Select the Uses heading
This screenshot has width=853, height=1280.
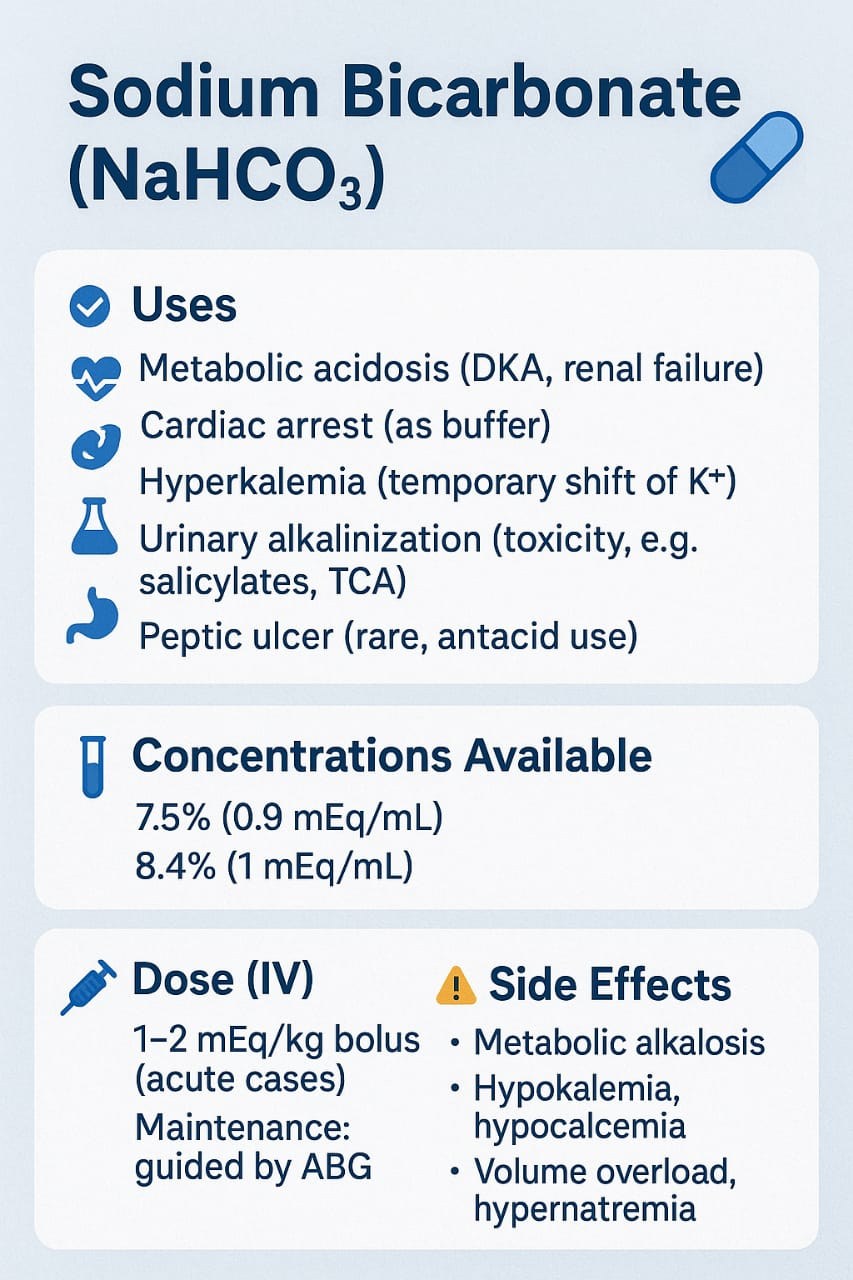(x=185, y=306)
